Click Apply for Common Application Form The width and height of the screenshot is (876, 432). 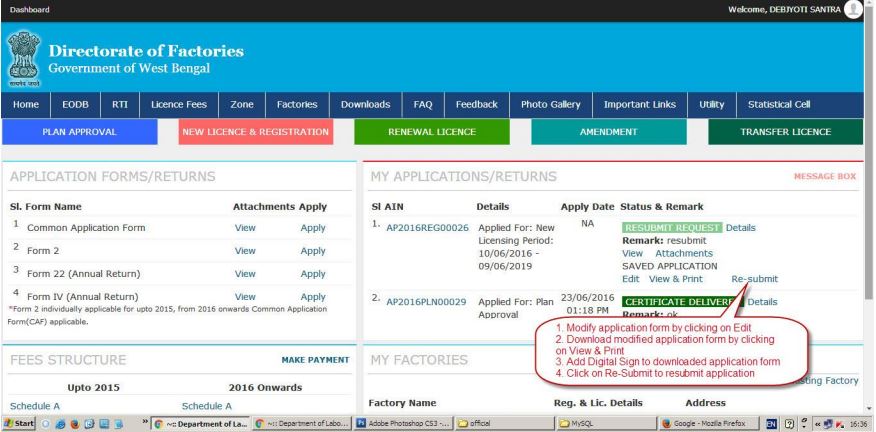click(x=313, y=228)
